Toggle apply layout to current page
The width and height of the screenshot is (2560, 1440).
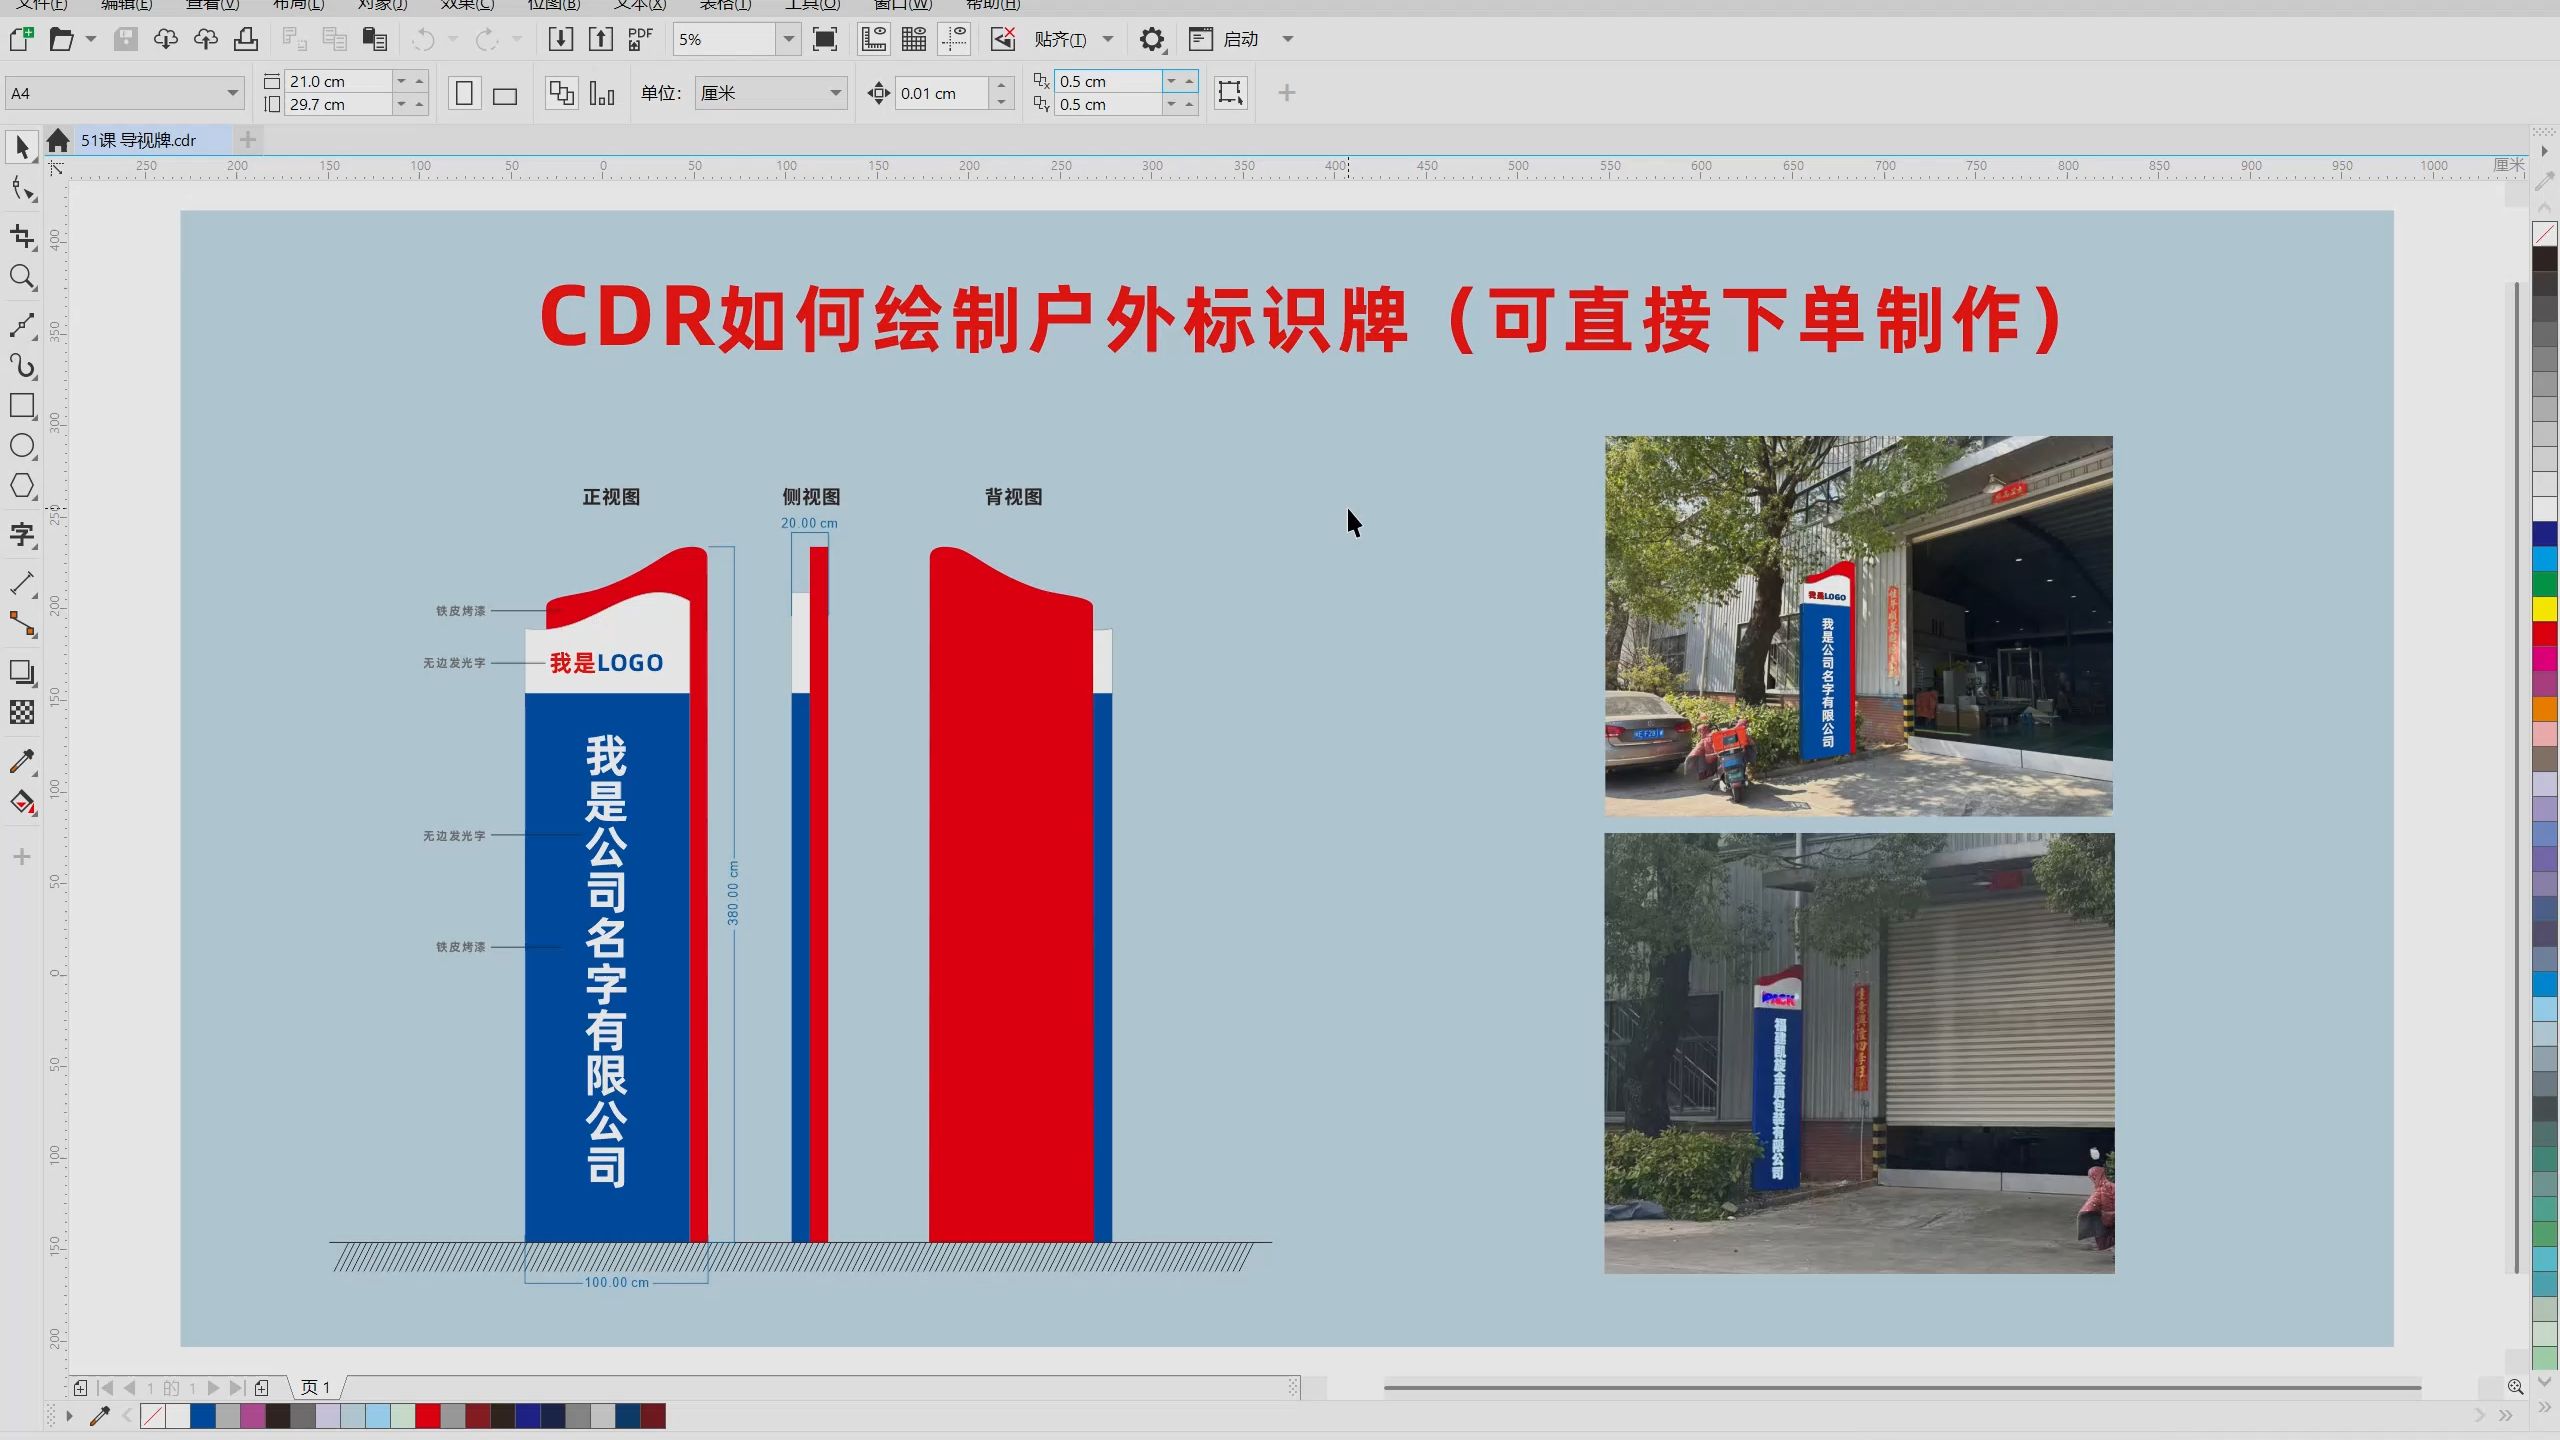click(602, 93)
